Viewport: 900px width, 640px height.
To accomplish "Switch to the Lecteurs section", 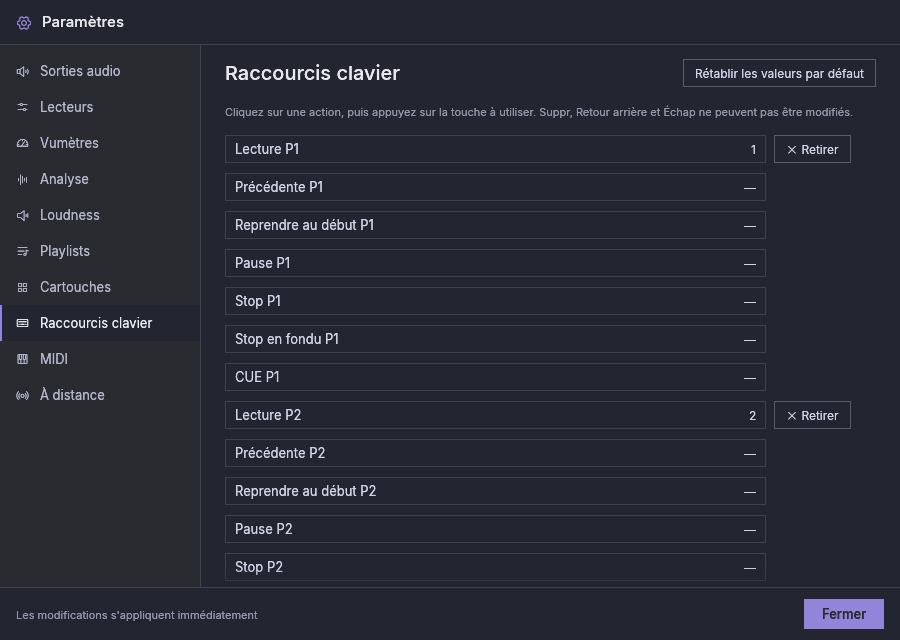I will tap(100, 107).
